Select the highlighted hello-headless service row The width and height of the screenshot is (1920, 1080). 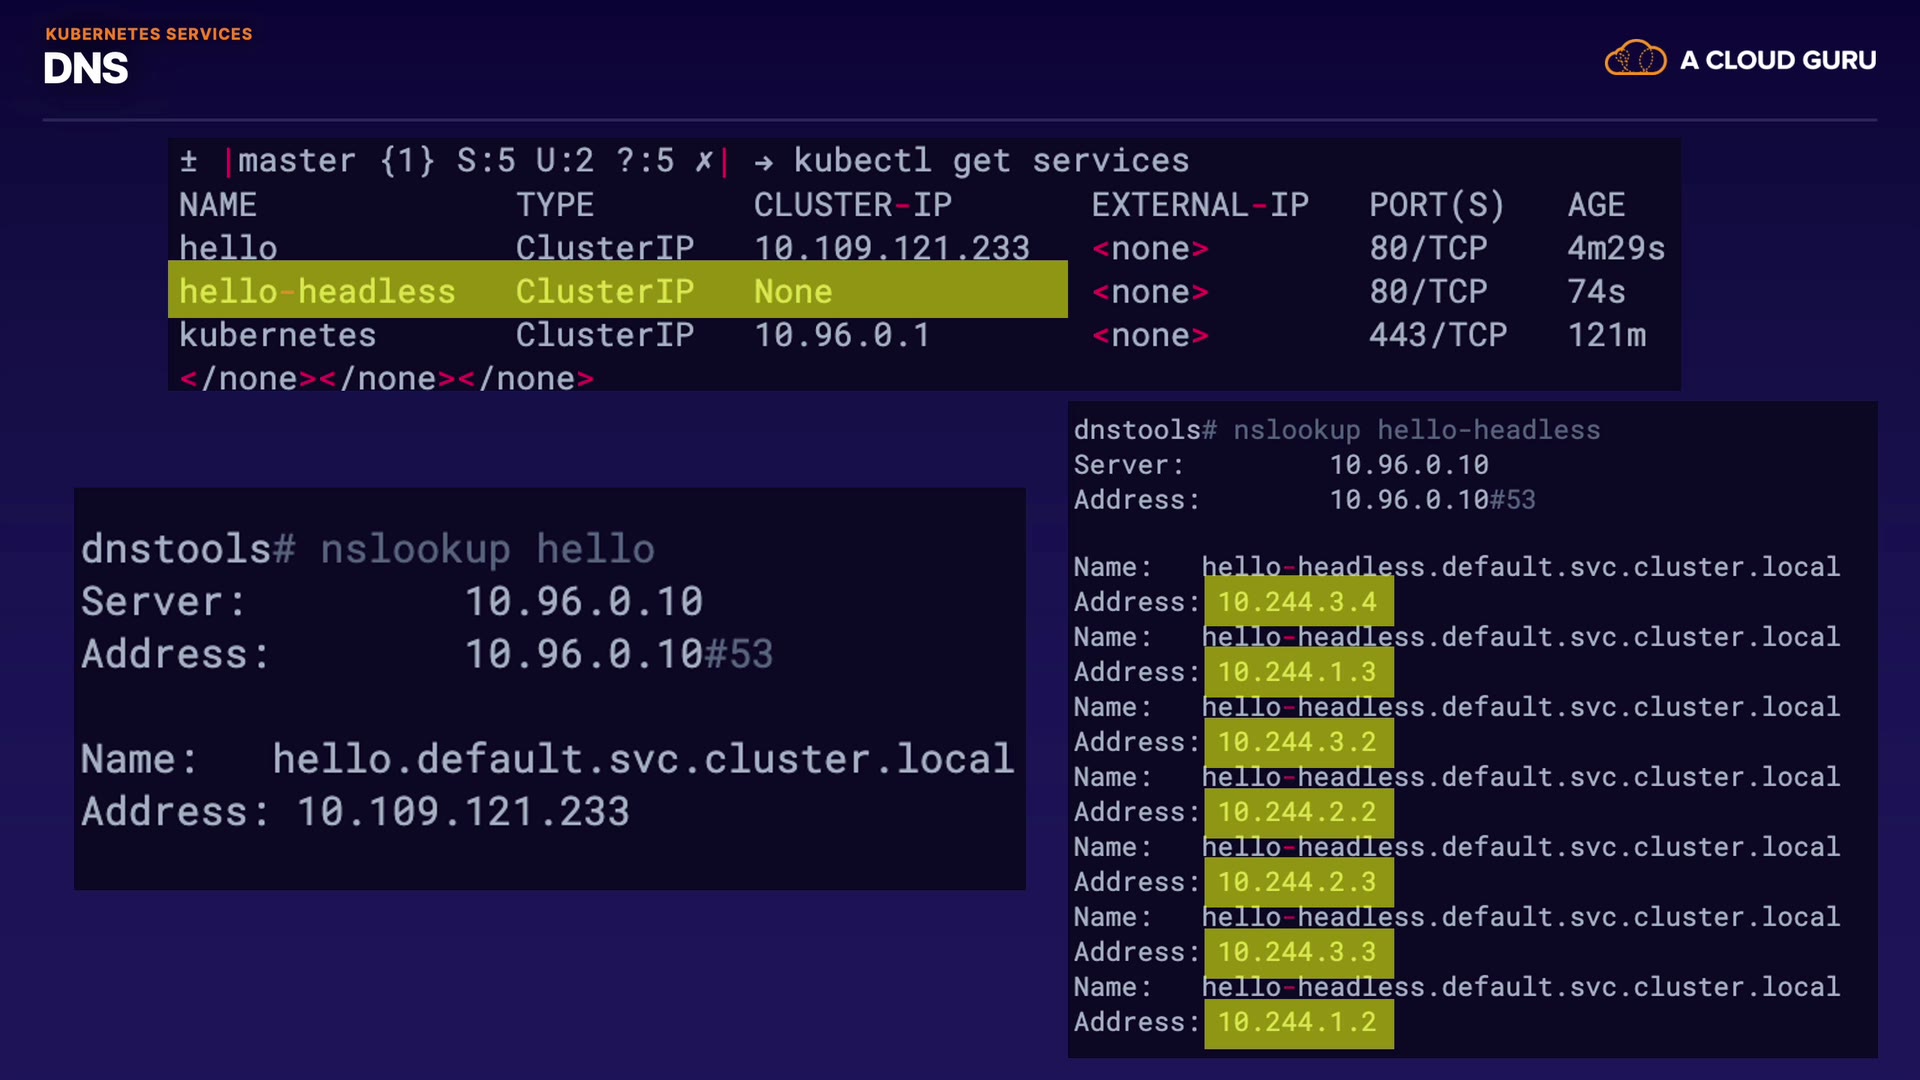pyautogui.click(x=617, y=291)
